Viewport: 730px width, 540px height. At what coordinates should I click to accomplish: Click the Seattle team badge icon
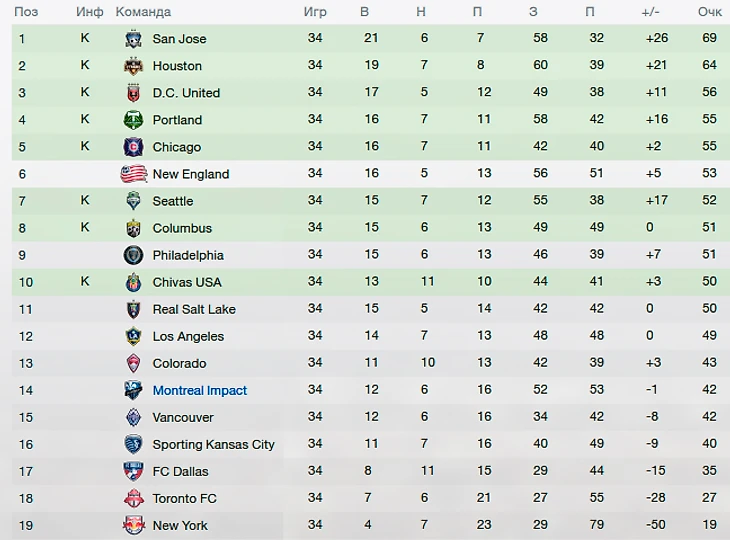(133, 201)
